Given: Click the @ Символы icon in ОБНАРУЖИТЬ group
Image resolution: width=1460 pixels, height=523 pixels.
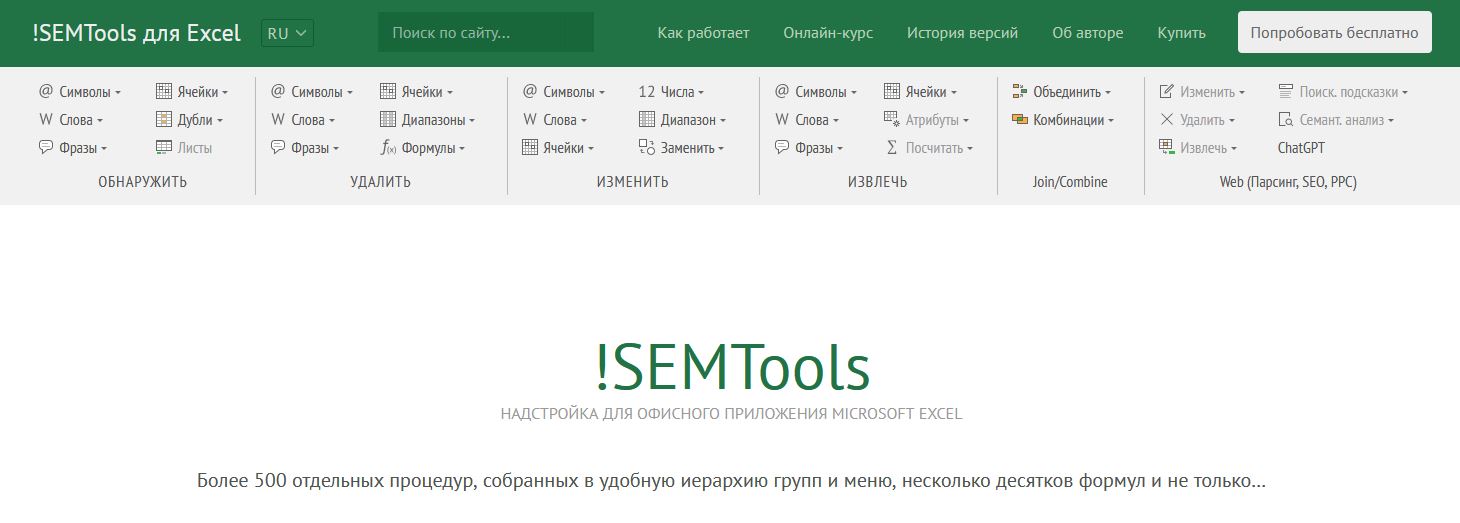Looking at the screenshot, I should click(x=45, y=92).
